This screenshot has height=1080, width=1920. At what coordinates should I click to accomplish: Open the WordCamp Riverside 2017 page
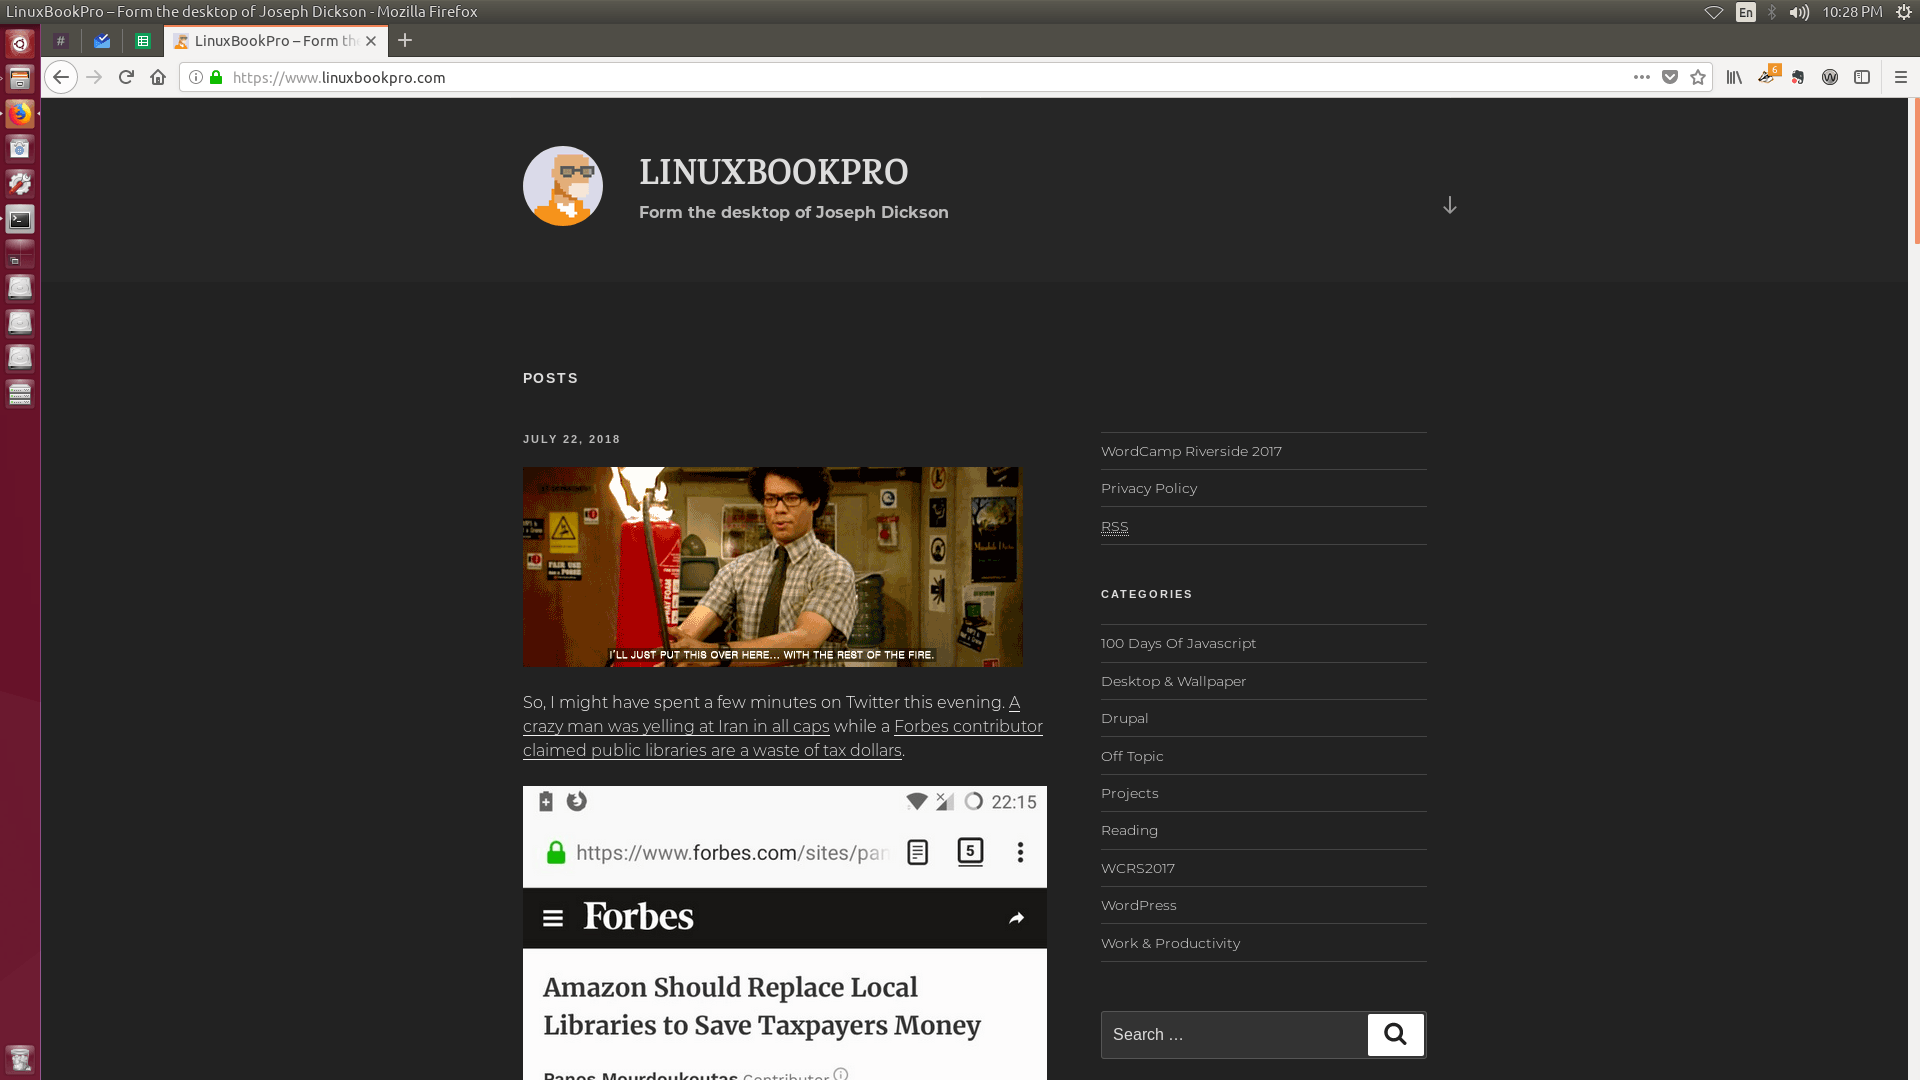pyautogui.click(x=1191, y=451)
